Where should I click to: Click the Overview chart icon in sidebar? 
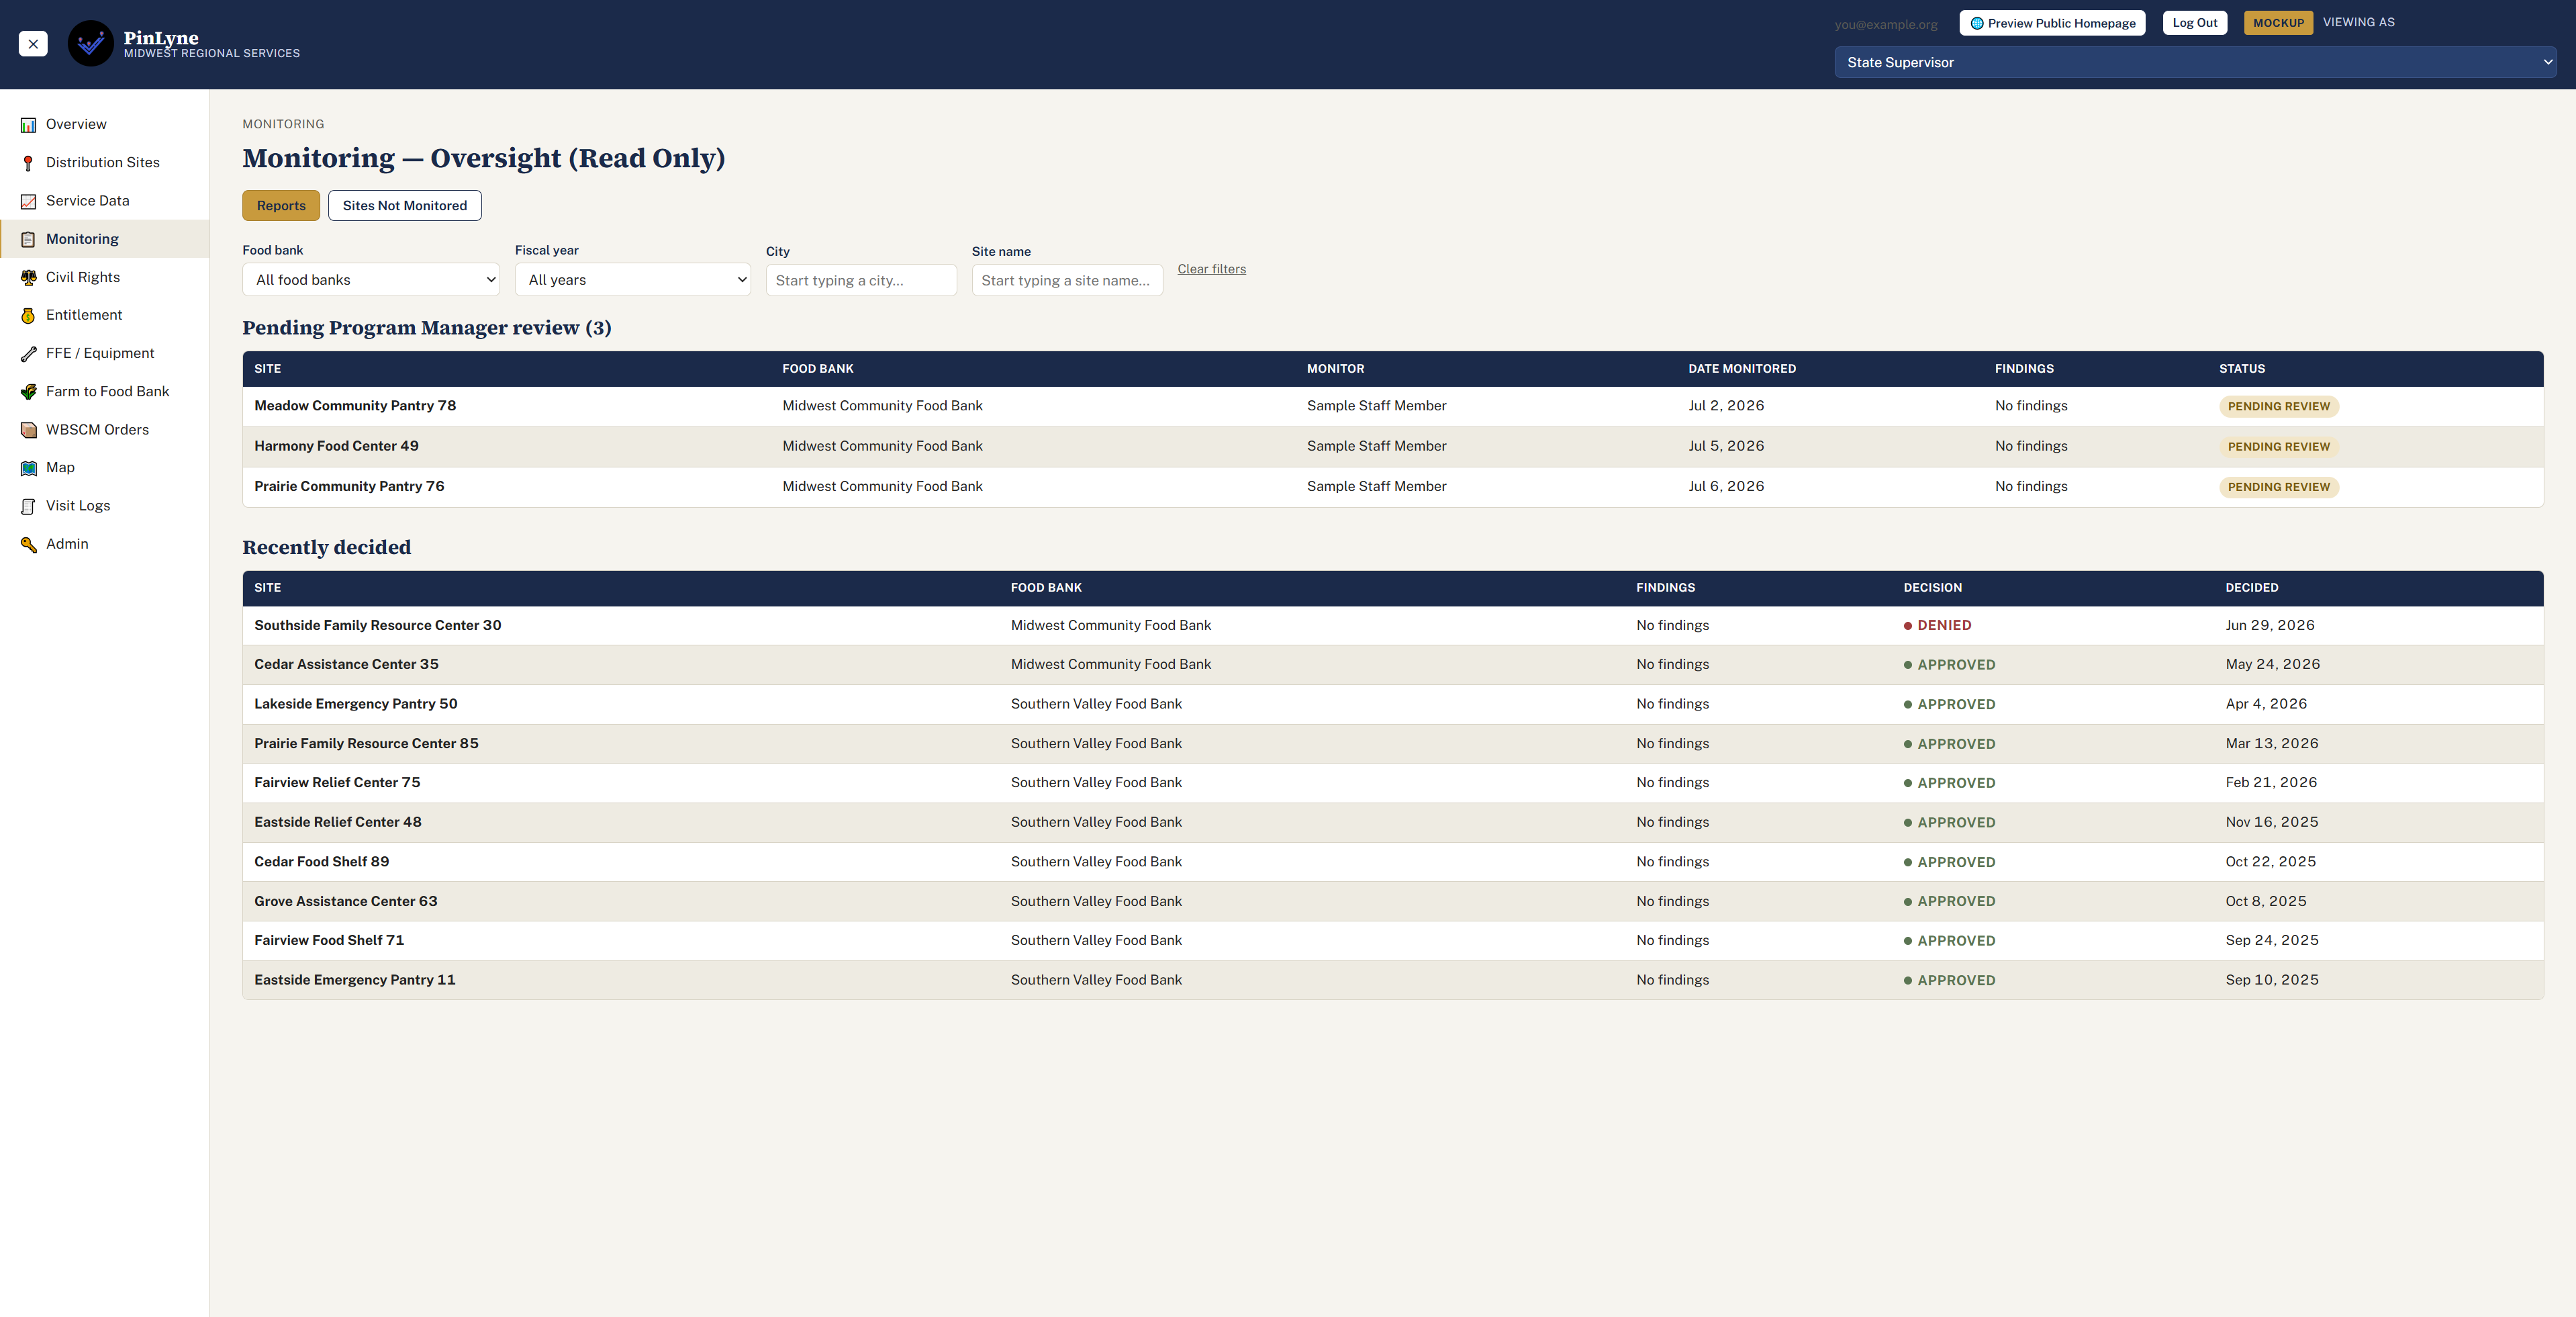click(28, 125)
